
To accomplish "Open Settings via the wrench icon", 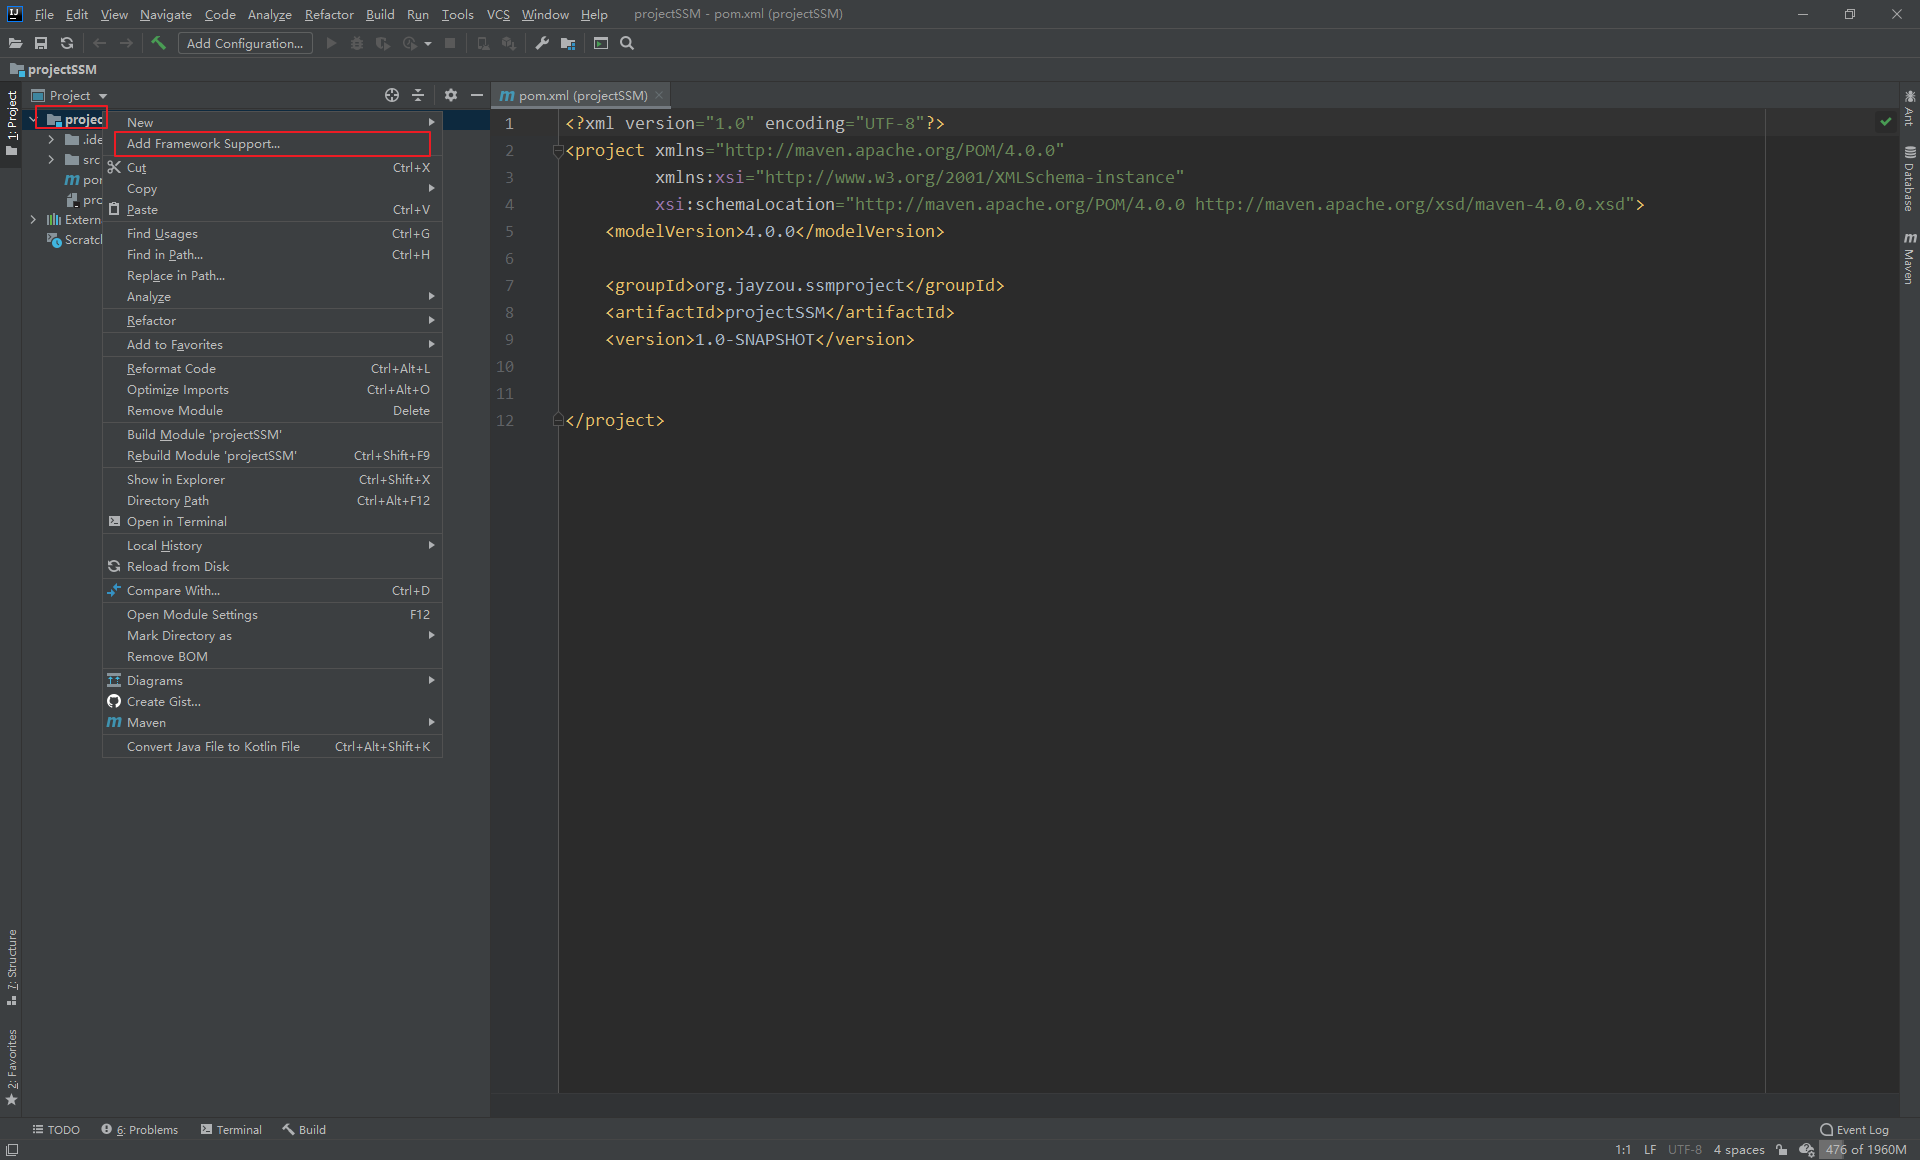I will pyautogui.click(x=542, y=43).
